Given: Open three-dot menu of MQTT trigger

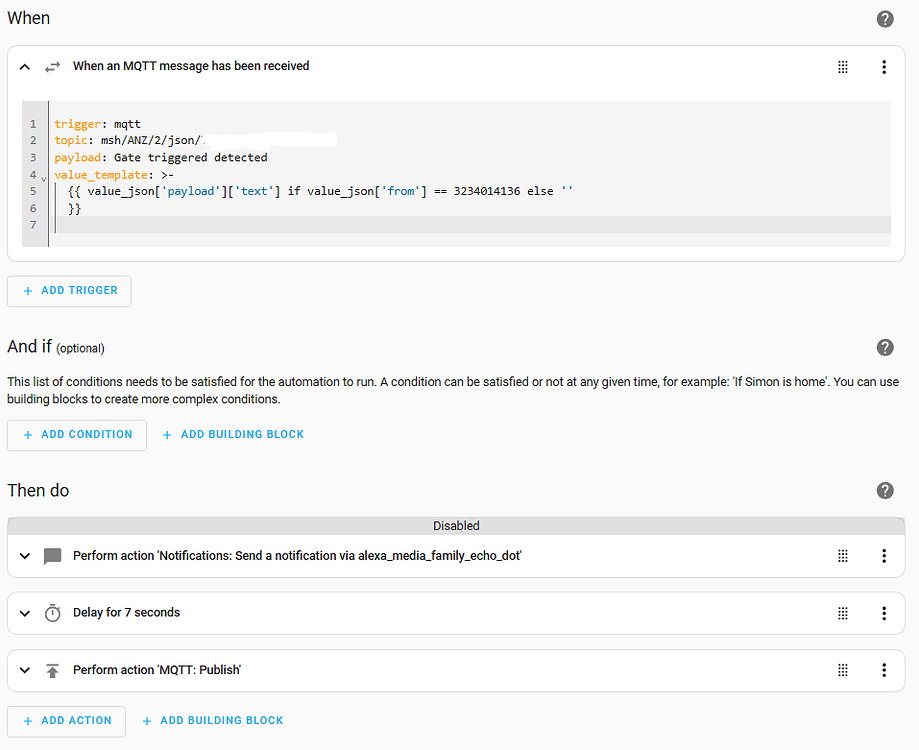Looking at the screenshot, I should 884,67.
